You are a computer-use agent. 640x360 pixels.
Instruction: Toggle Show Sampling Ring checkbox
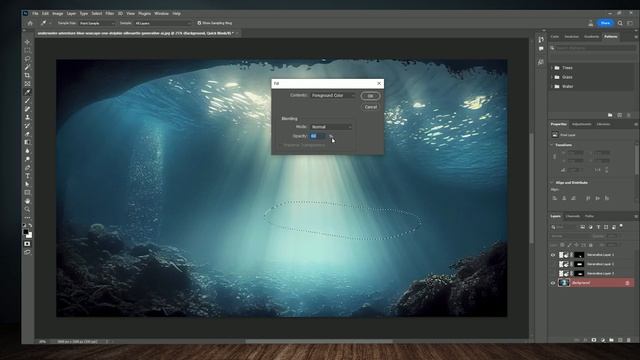(199, 23)
